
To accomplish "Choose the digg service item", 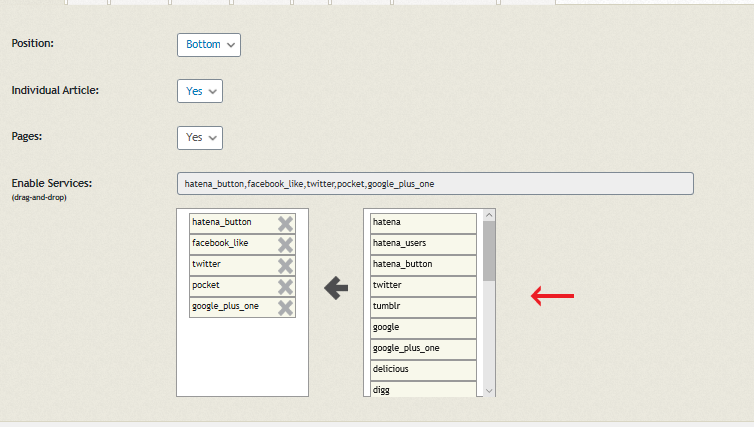I will pyautogui.click(x=423, y=389).
